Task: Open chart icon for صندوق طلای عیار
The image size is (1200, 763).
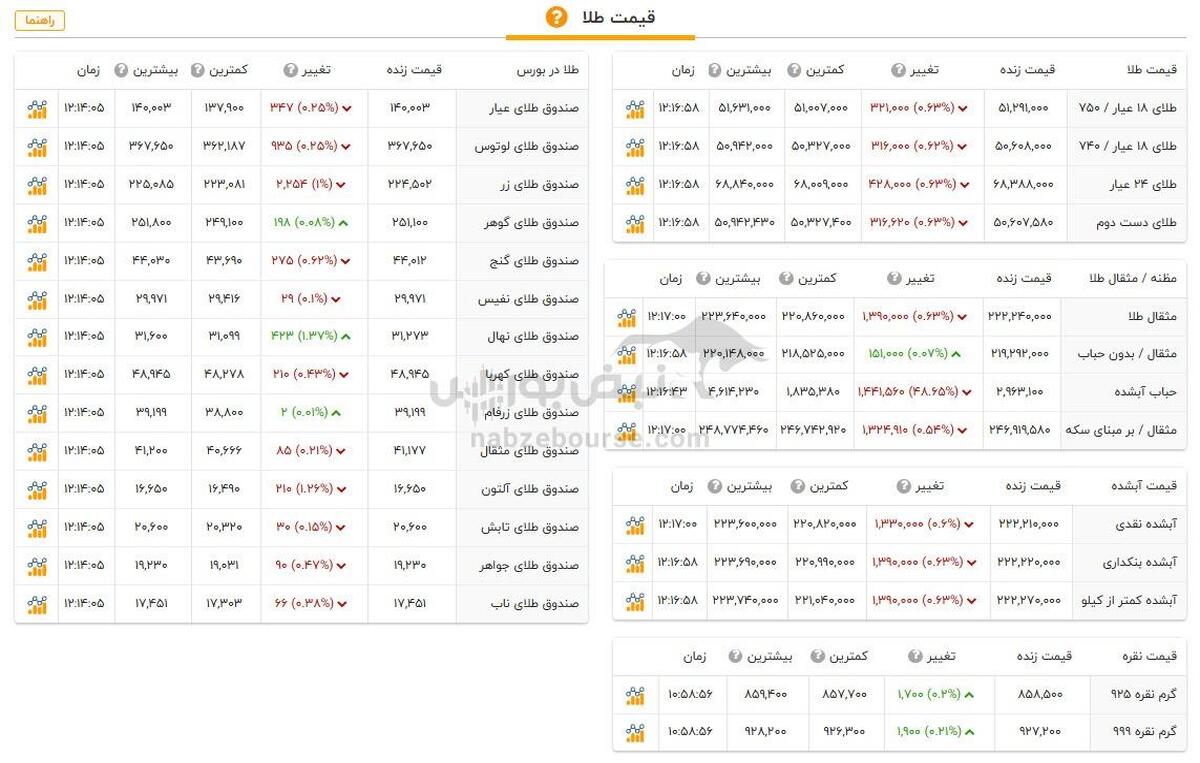Action: click(37, 108)
